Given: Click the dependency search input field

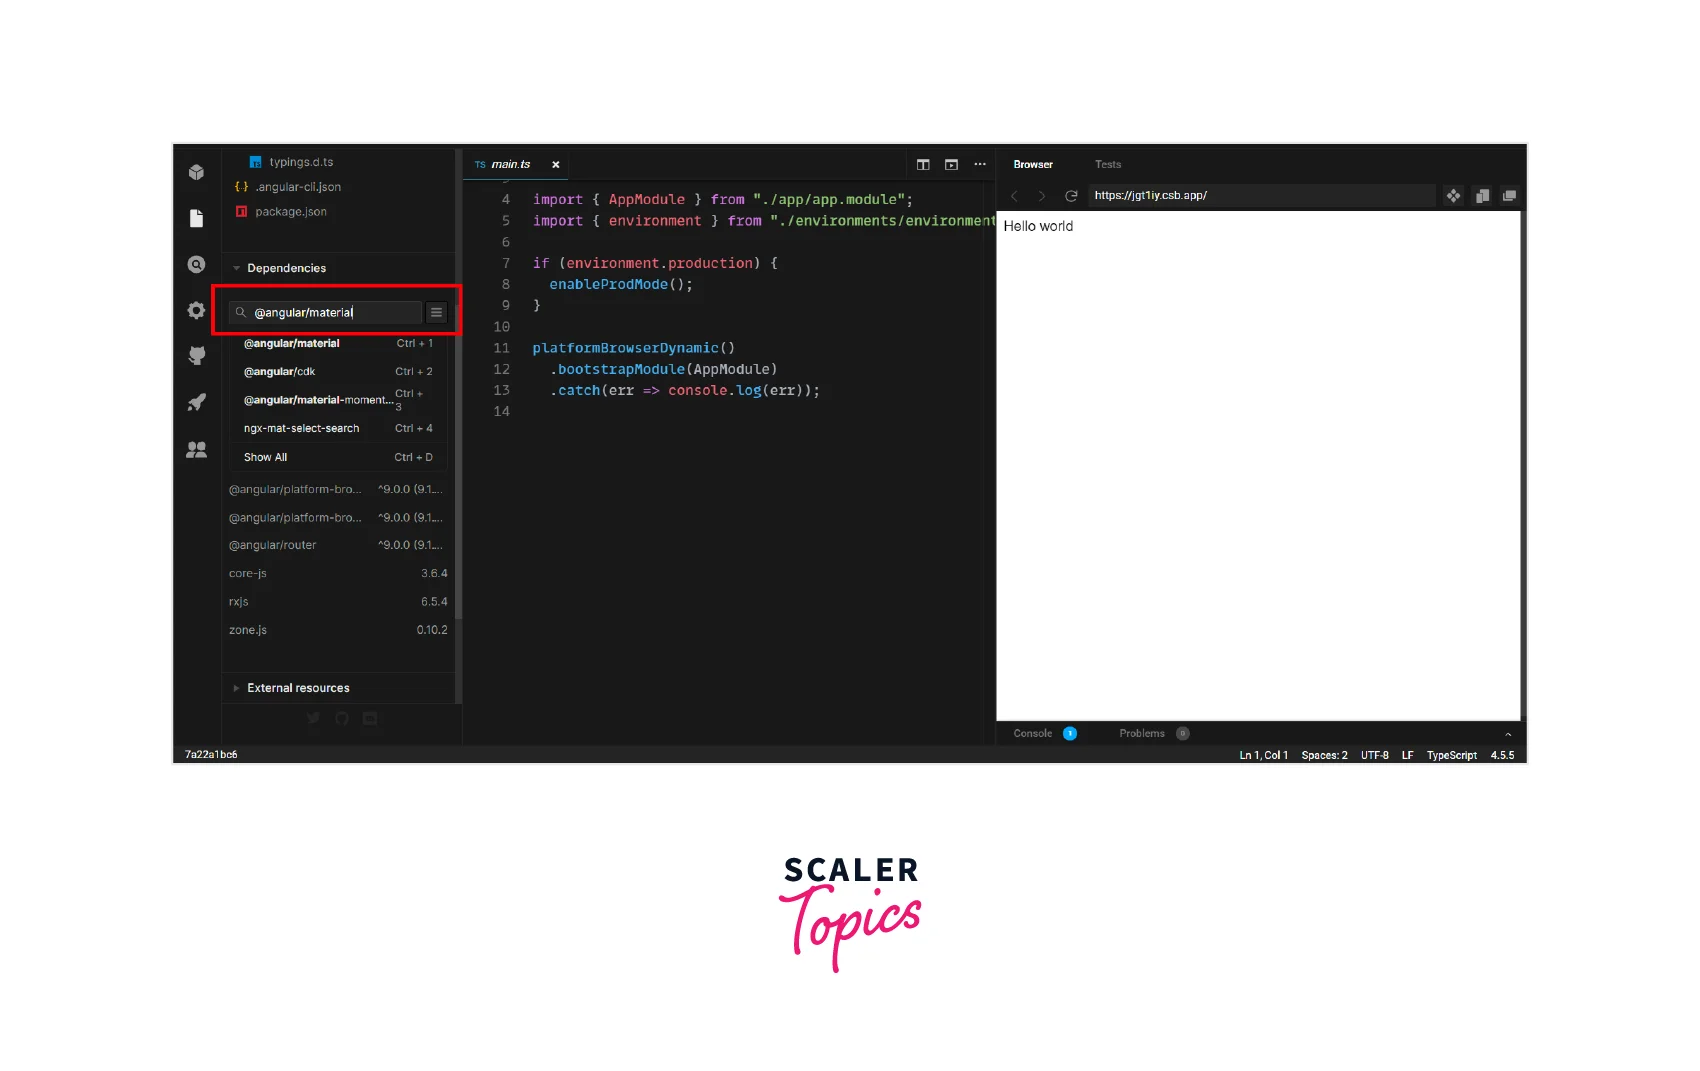Looking at the screenshot, I should point(330,313).
